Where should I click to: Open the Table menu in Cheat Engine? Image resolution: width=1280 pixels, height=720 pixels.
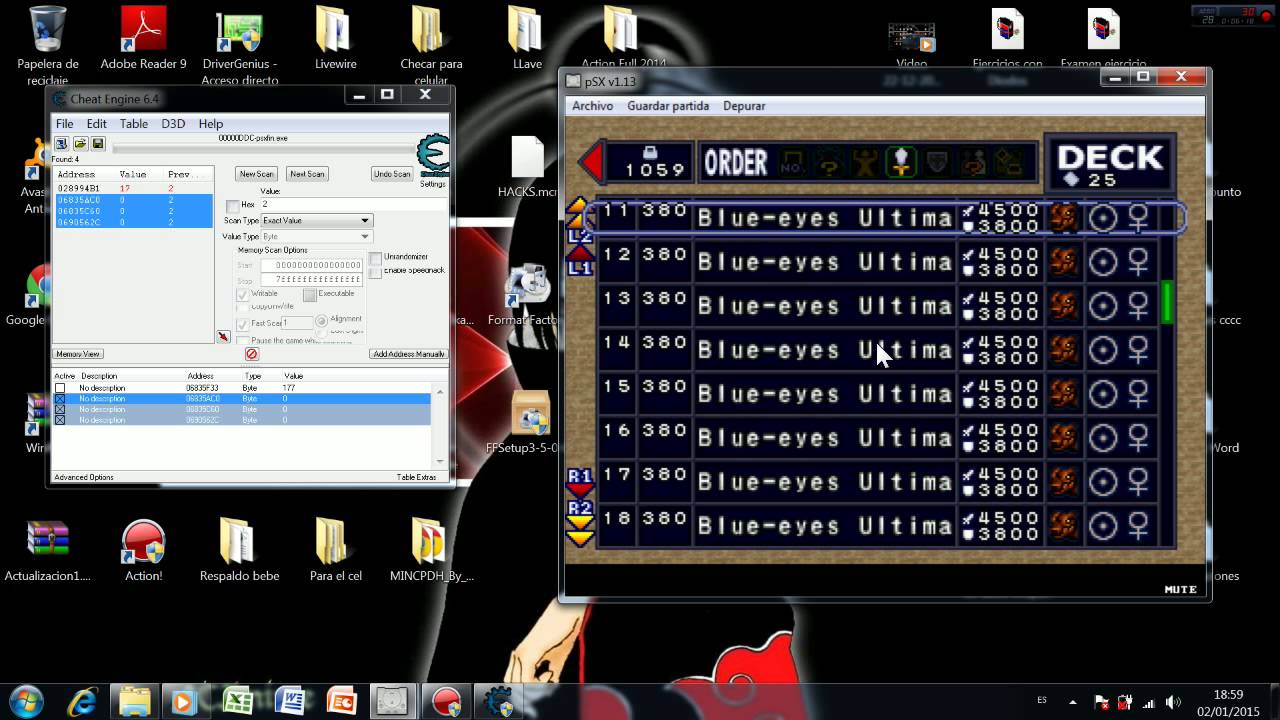point(134,124)
